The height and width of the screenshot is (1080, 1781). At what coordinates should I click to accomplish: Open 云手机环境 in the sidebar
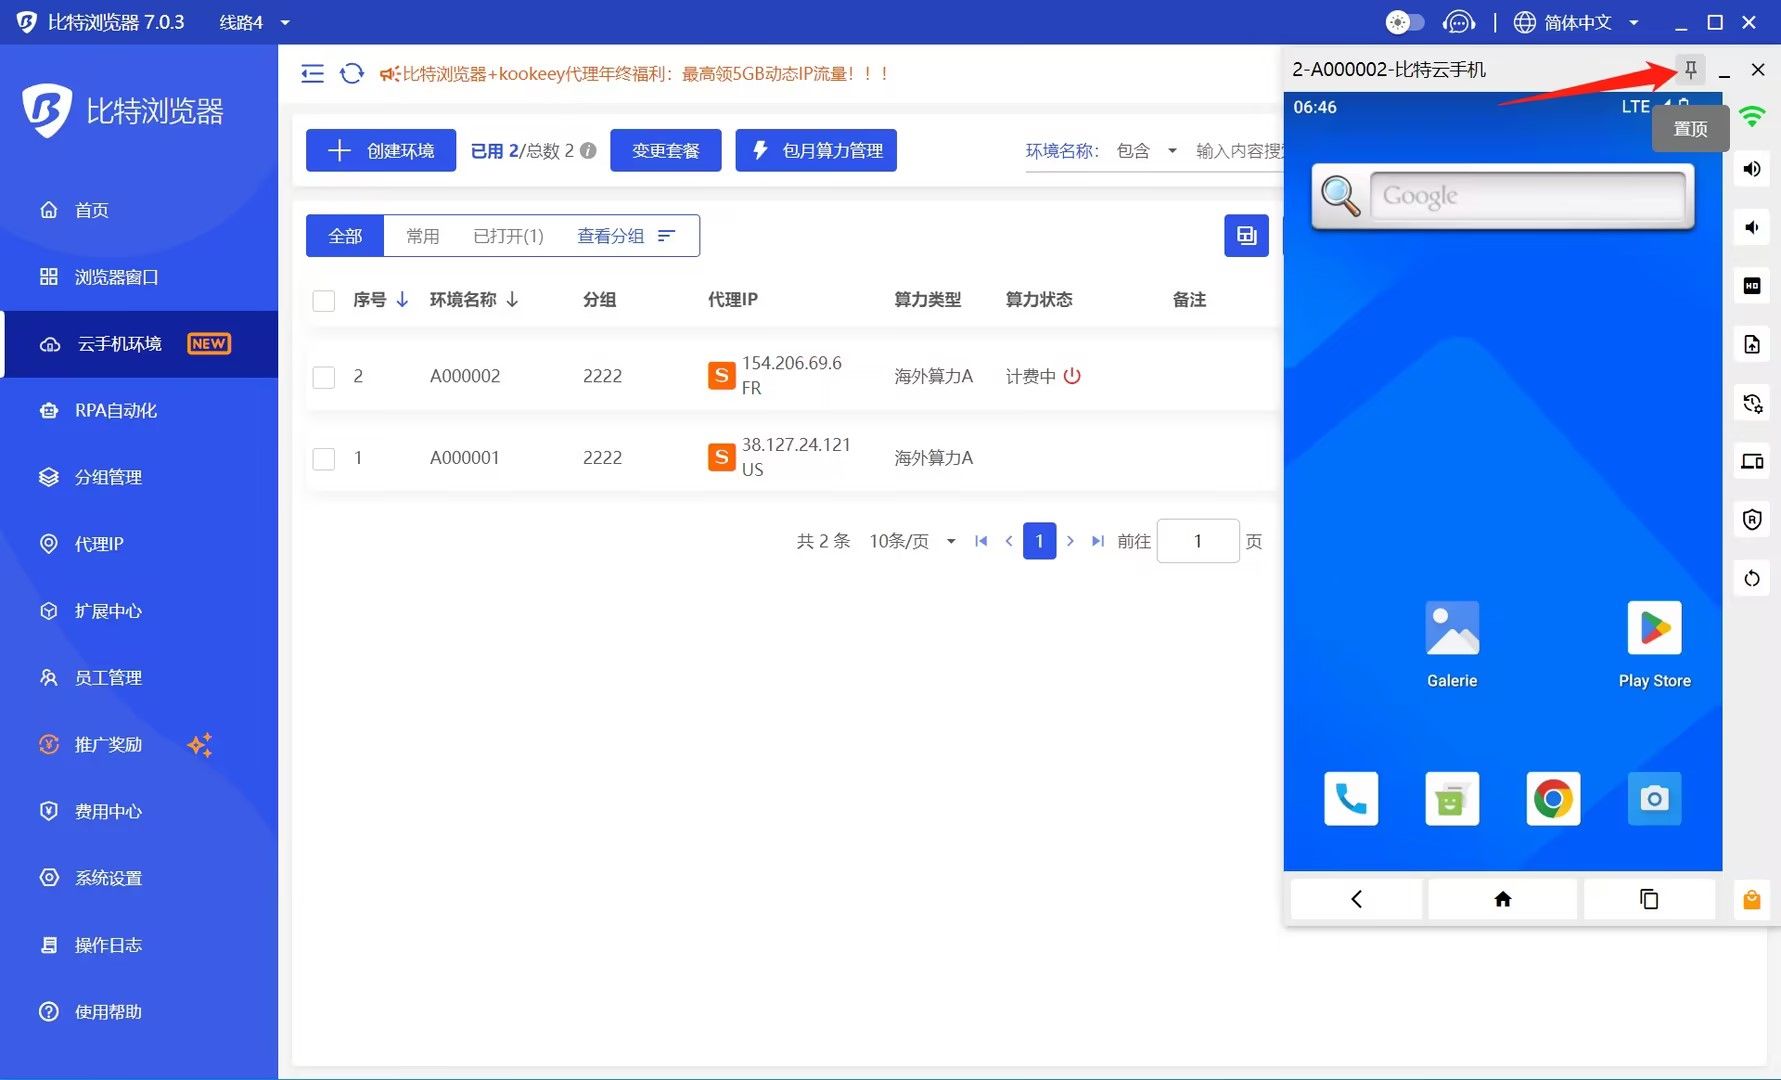point(139,344)
